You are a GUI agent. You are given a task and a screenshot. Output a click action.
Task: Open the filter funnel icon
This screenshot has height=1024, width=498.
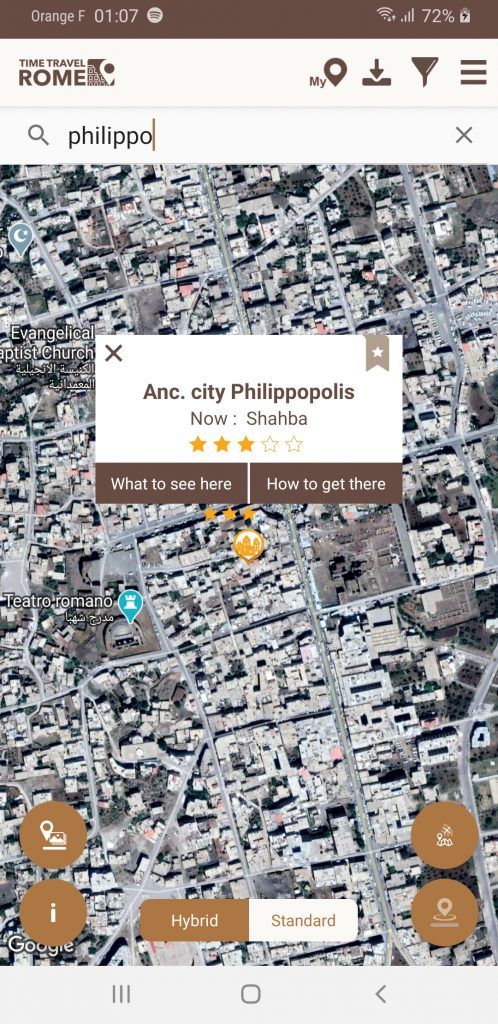424,72
